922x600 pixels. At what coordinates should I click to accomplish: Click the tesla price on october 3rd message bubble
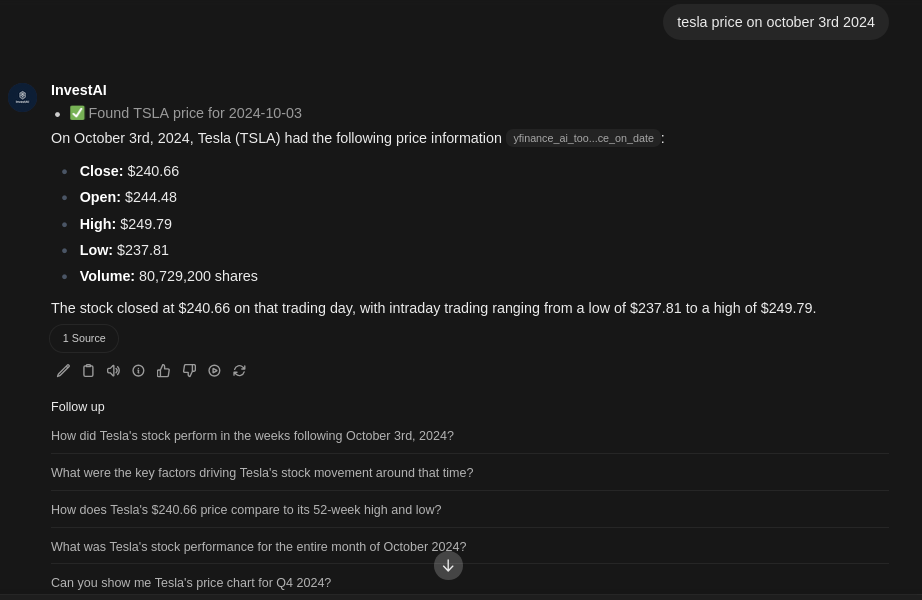(776, 22)
